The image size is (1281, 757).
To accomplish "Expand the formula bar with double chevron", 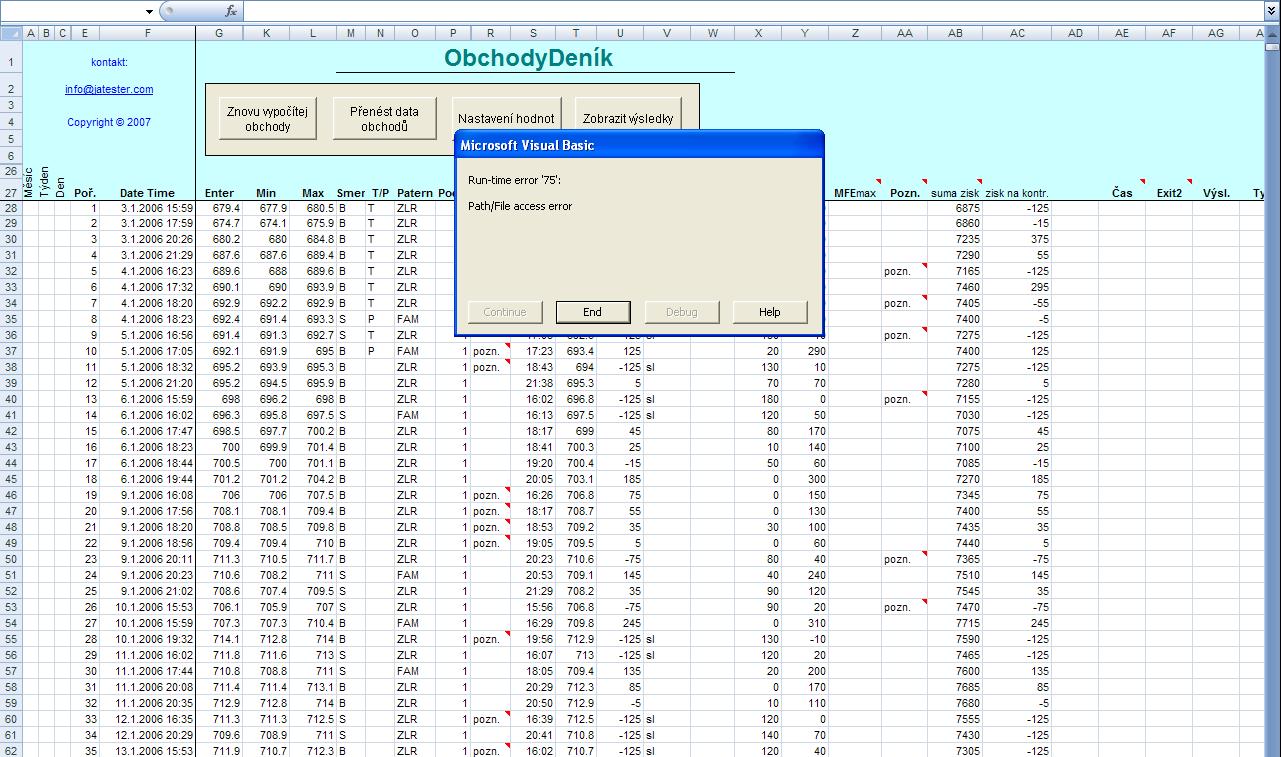I will pos(1272,11).
